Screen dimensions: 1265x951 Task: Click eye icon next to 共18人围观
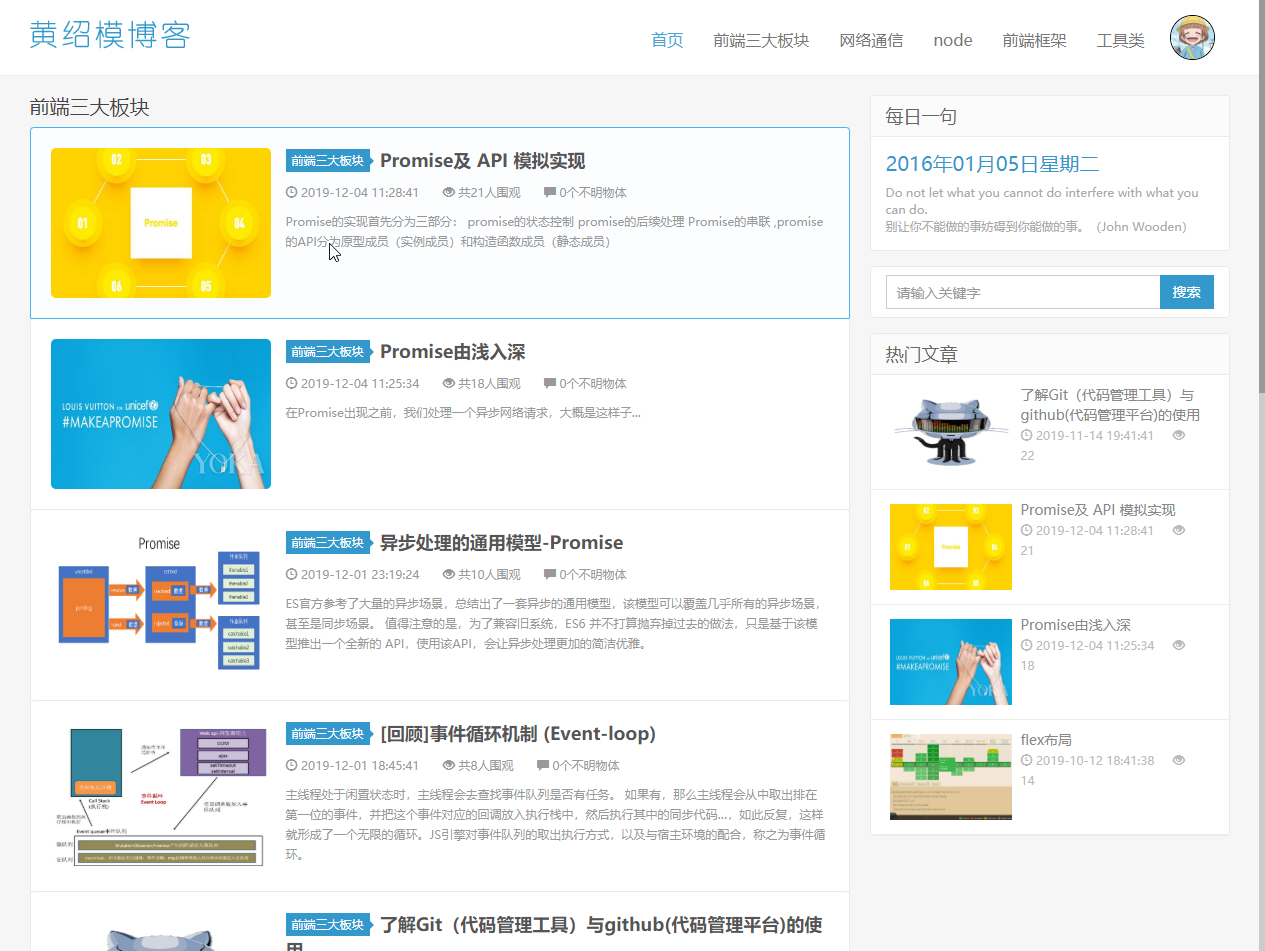pos(448,383)
